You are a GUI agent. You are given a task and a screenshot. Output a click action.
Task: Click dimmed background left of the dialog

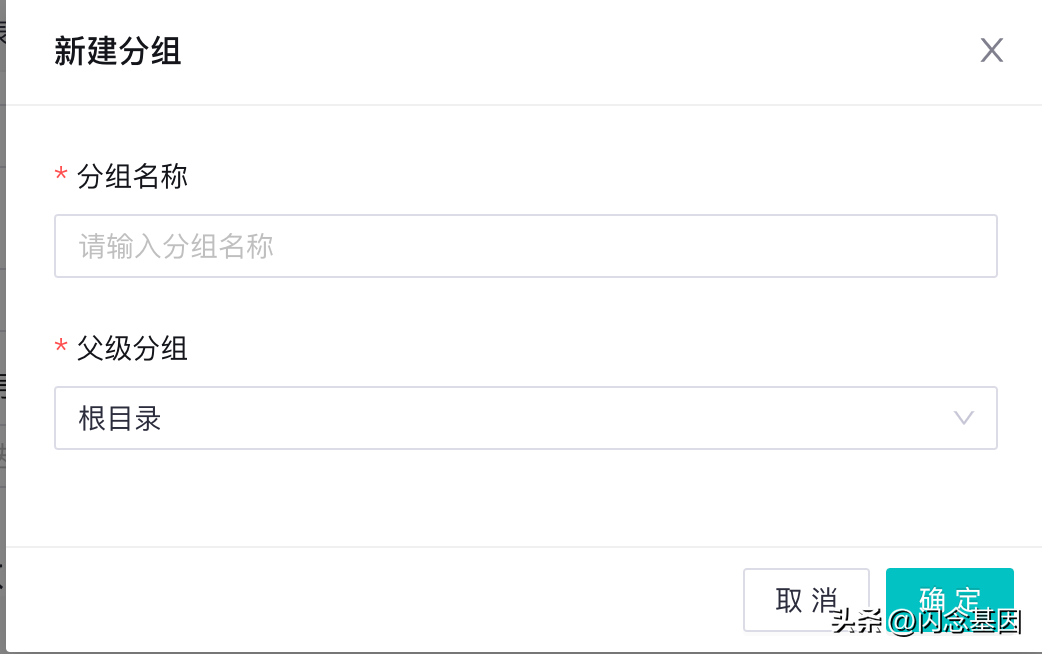(2, 300)
